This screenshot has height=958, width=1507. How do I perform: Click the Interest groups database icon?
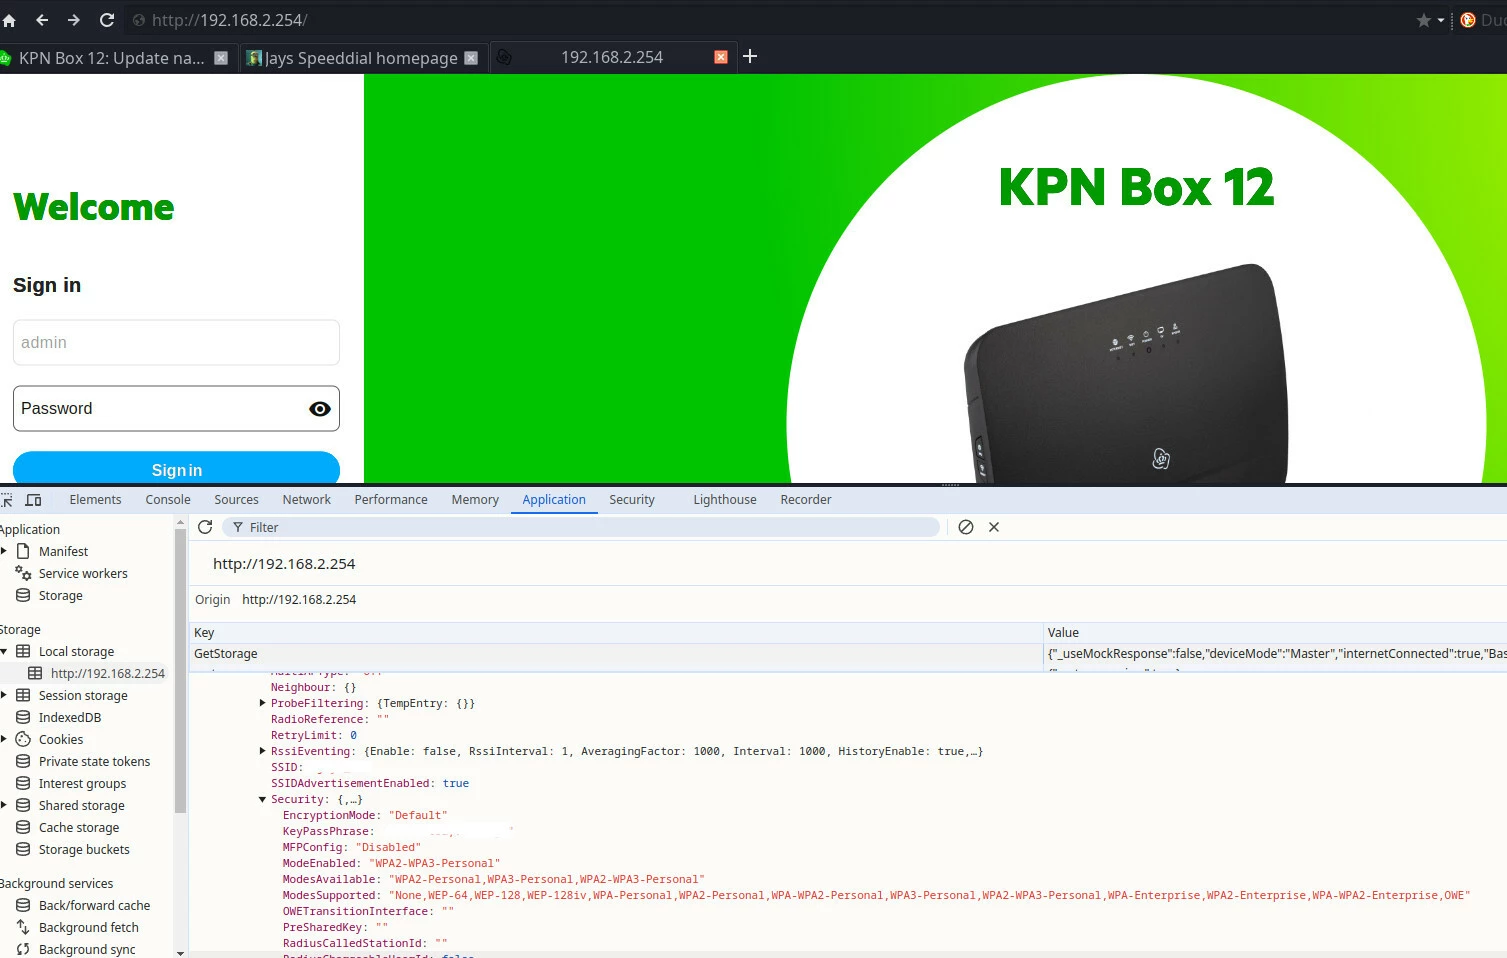(23, 783)
